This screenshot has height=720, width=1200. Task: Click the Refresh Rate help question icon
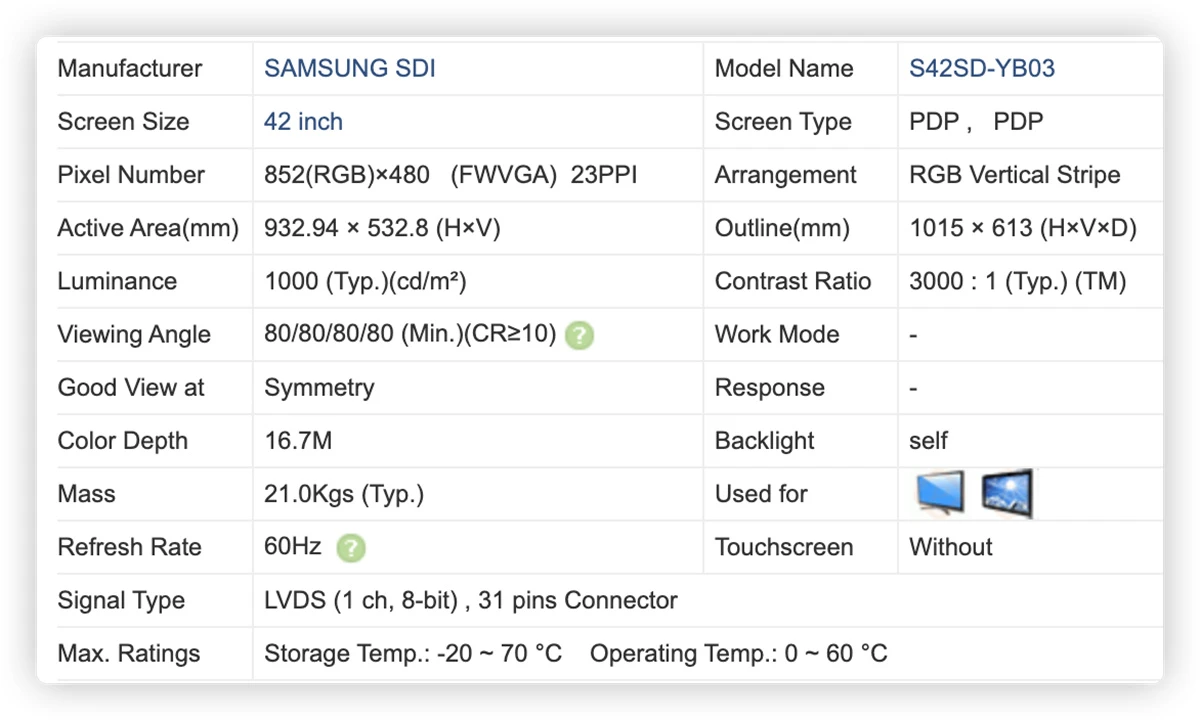tap(351, 548)
